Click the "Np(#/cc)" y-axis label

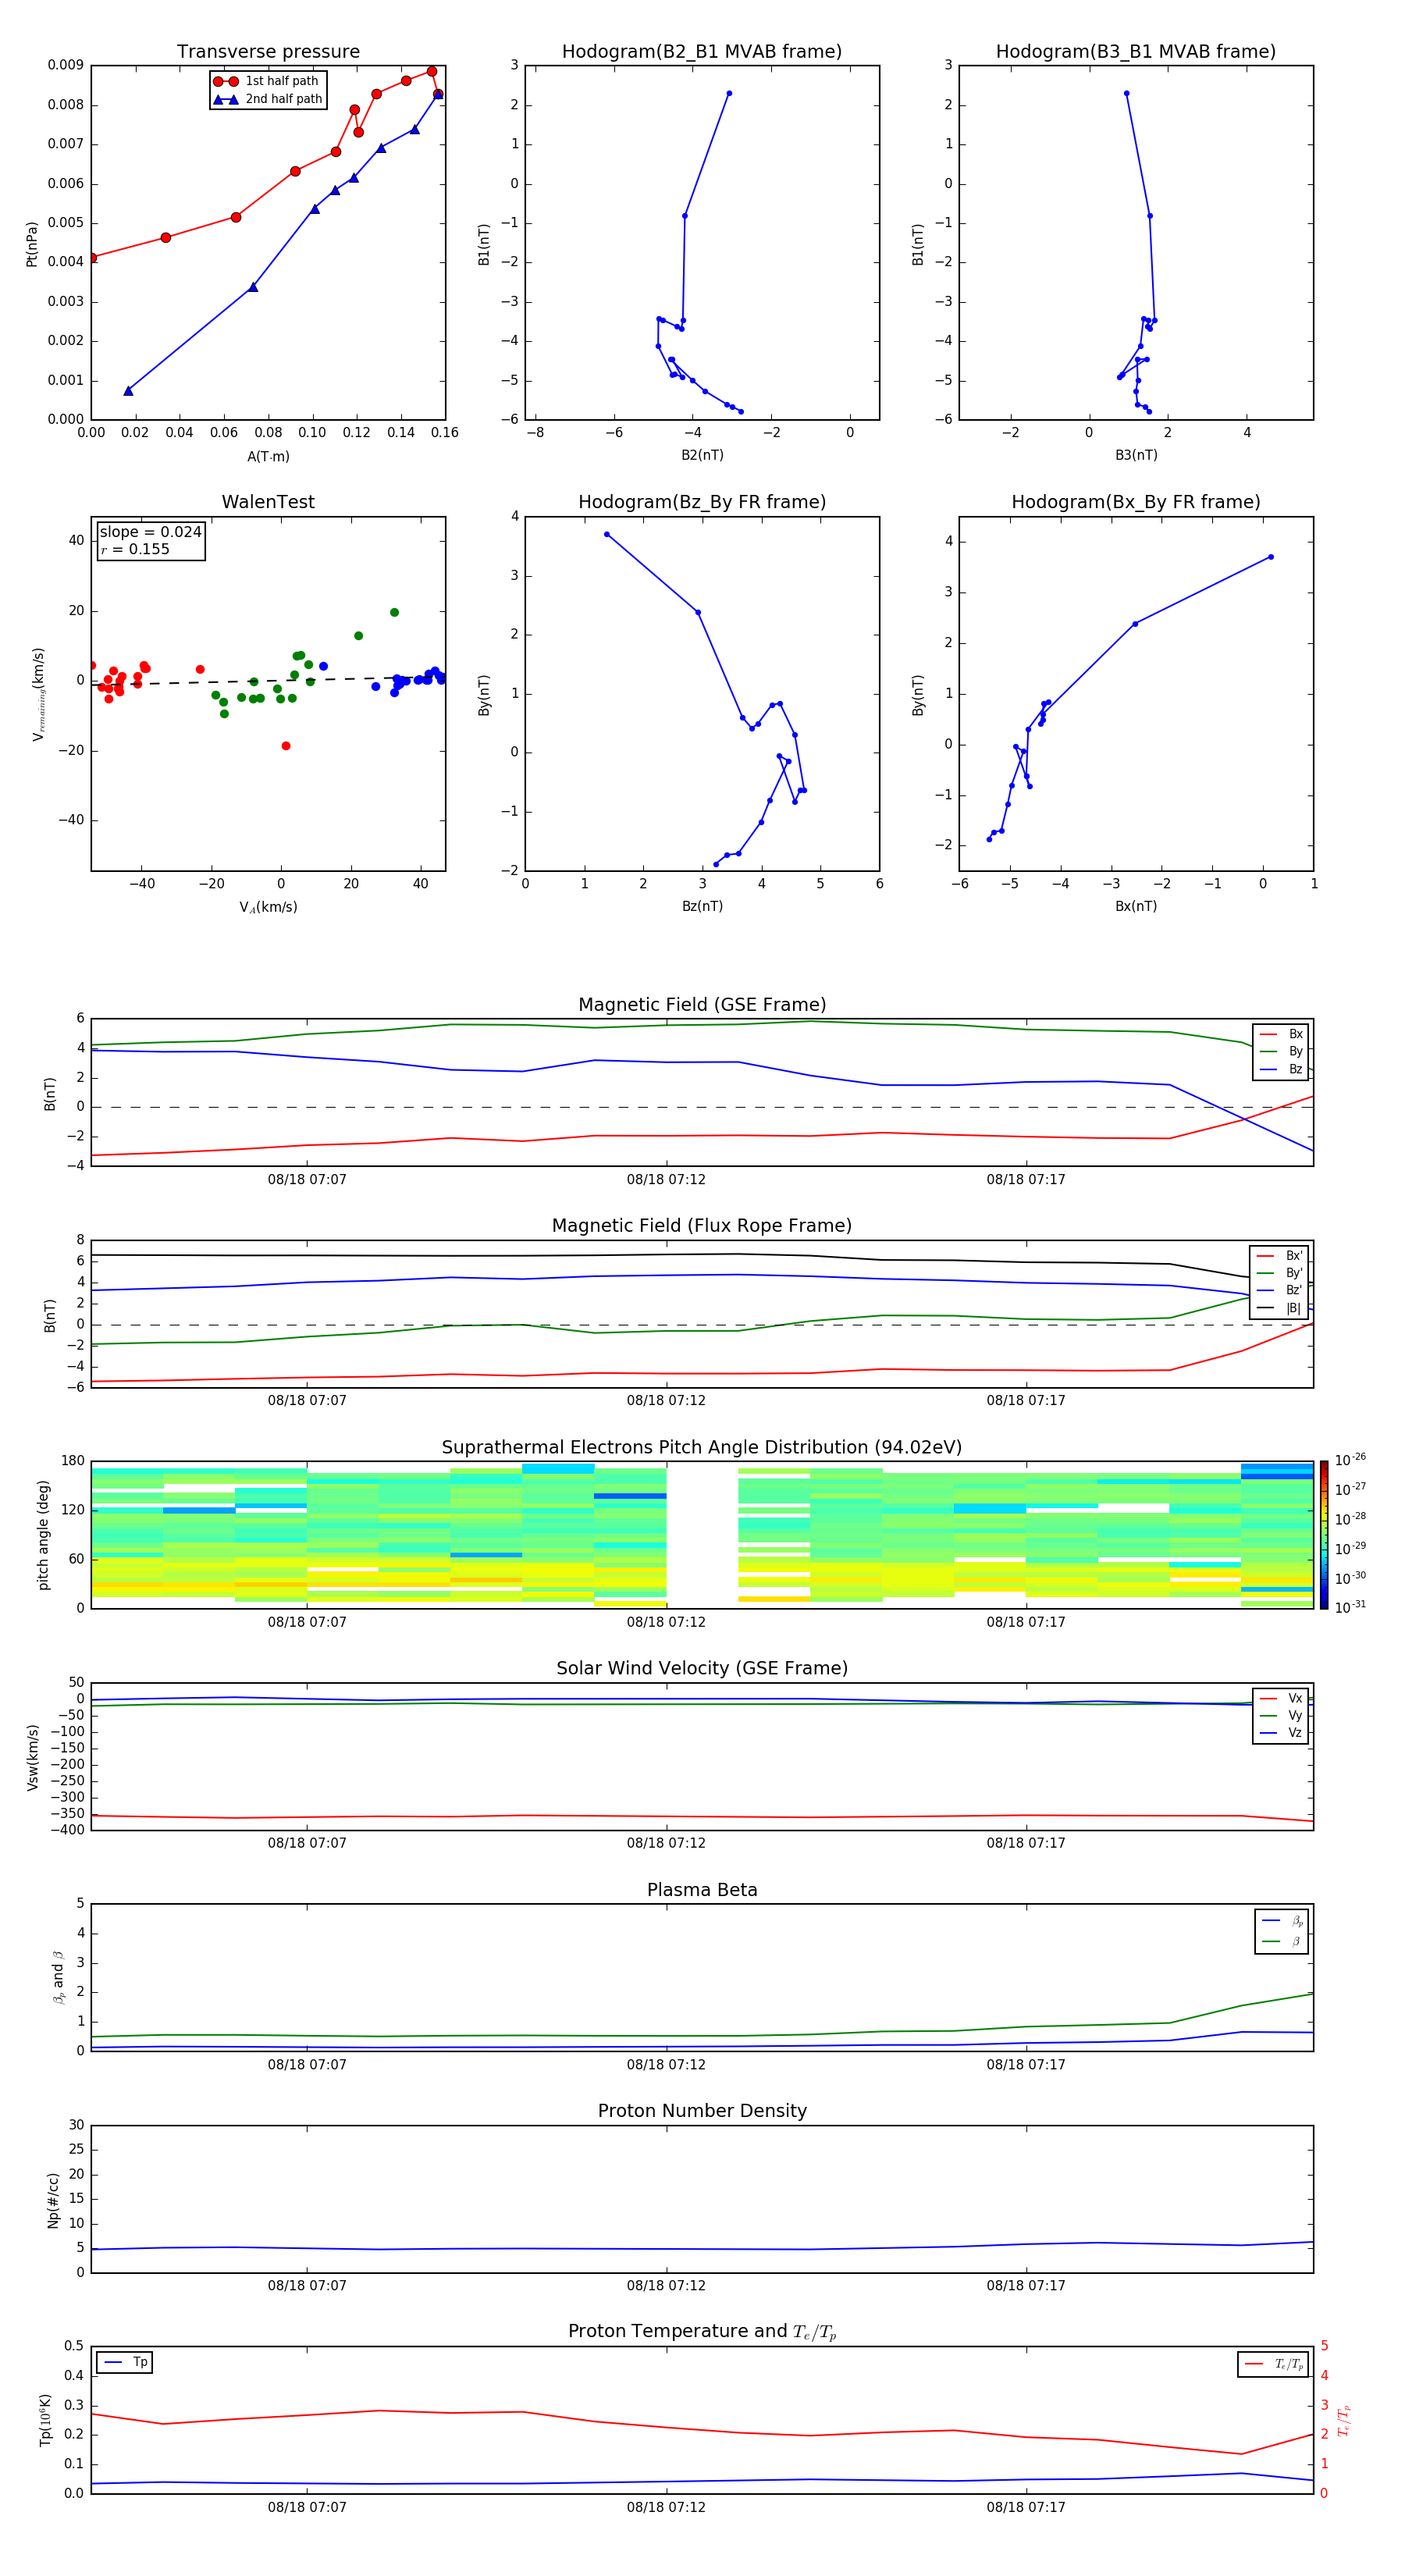[x=53, y=2200]
